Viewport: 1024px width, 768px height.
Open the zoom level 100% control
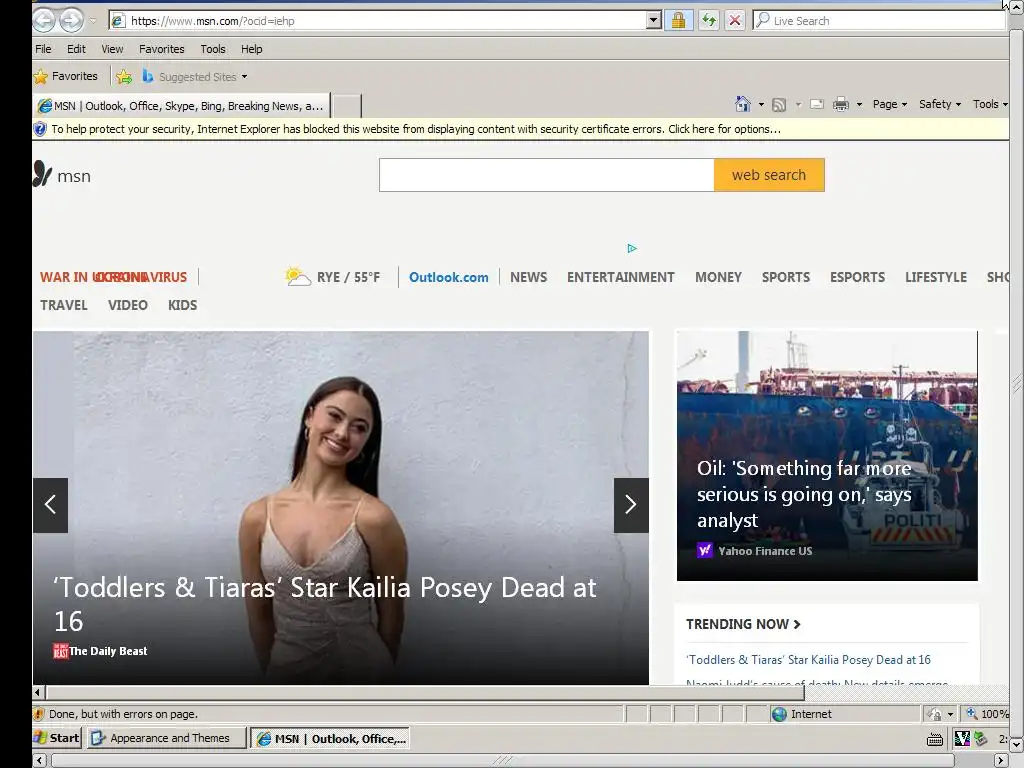point(987,714)
